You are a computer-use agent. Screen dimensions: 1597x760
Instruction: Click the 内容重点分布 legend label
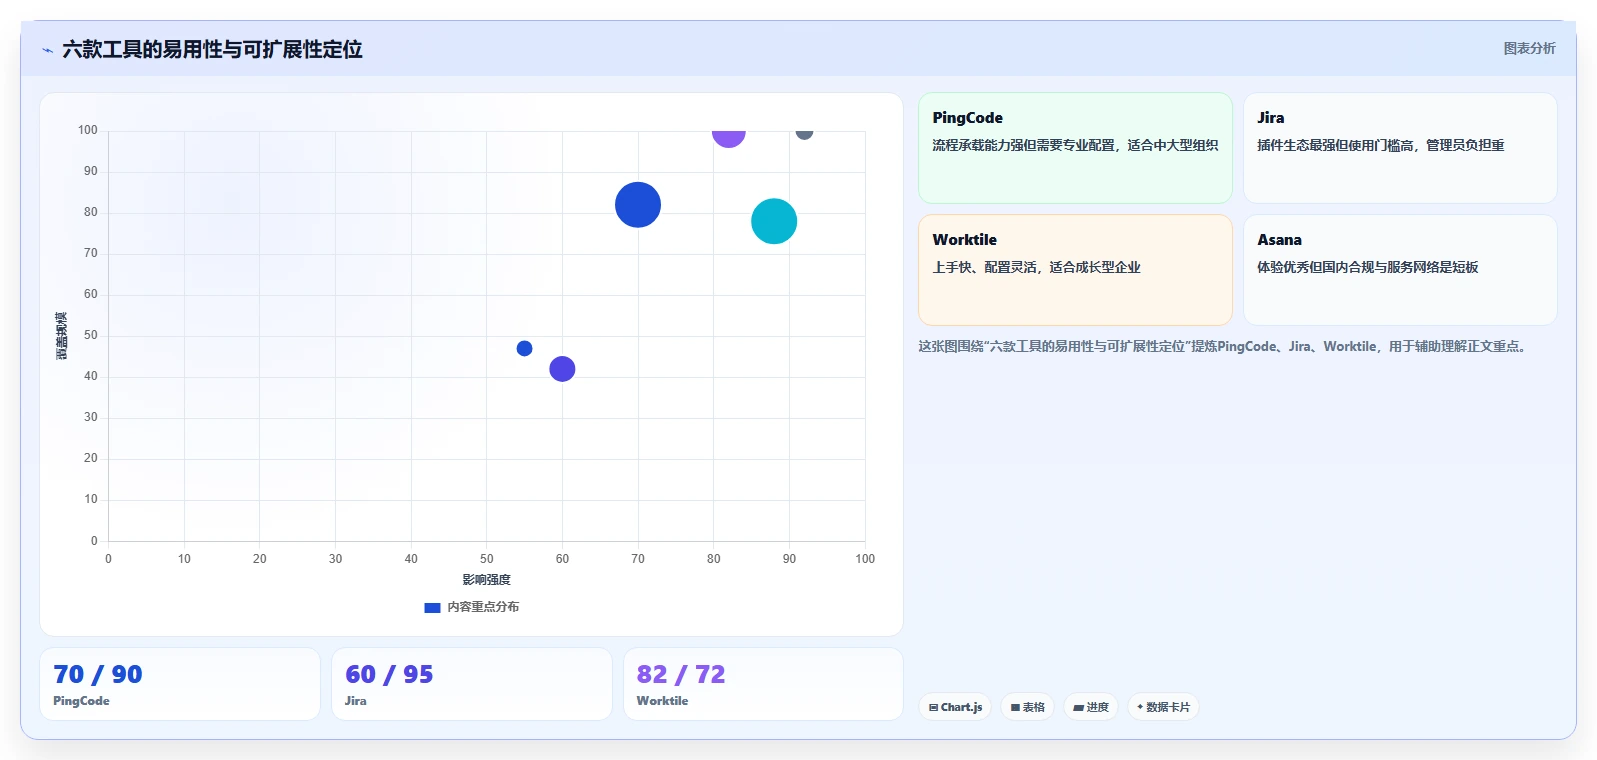coord(483,607)
